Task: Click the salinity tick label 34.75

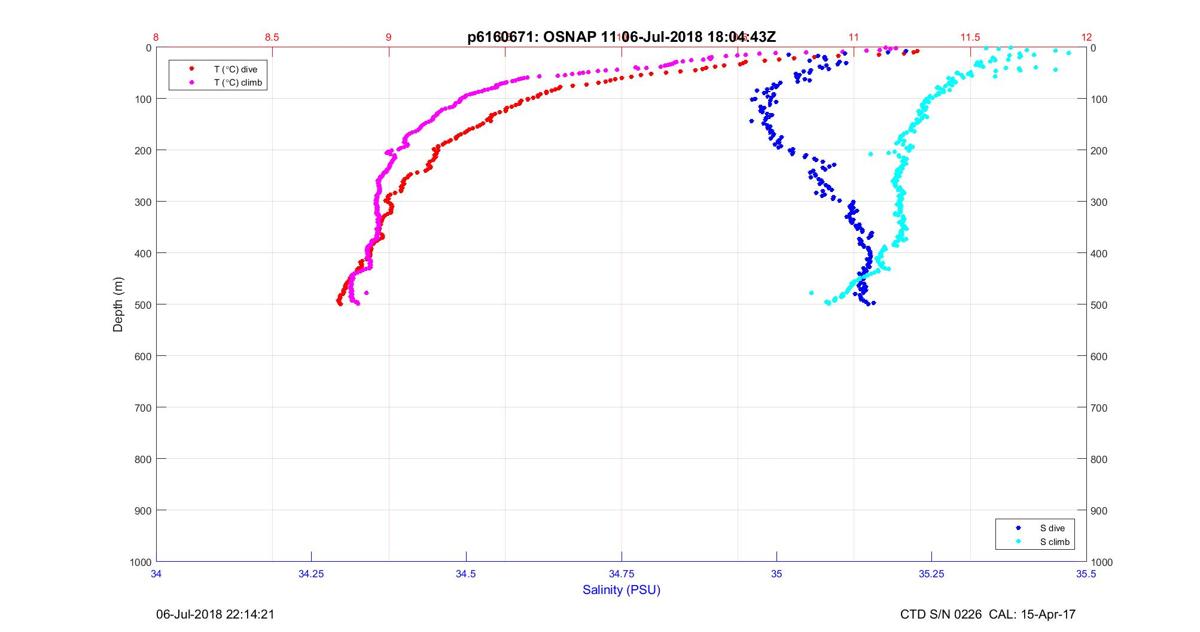Action: [621, 574]
